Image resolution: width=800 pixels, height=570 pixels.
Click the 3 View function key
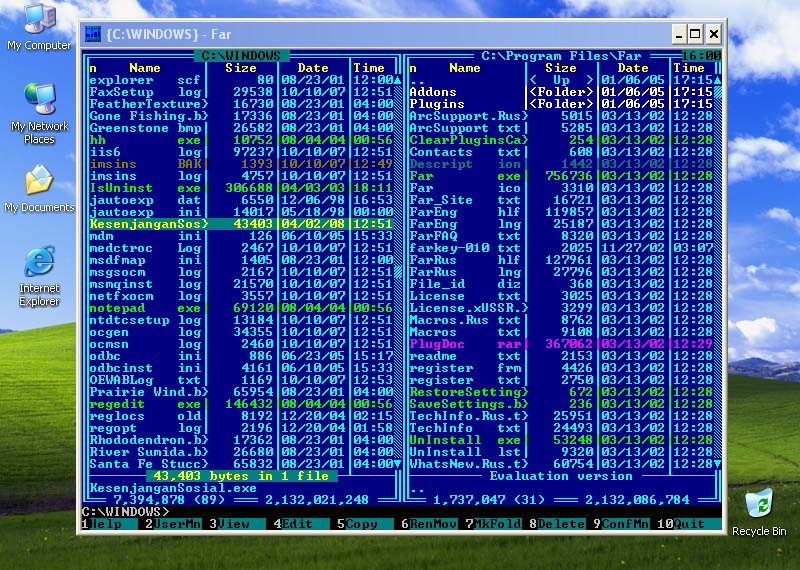point(237,524)
